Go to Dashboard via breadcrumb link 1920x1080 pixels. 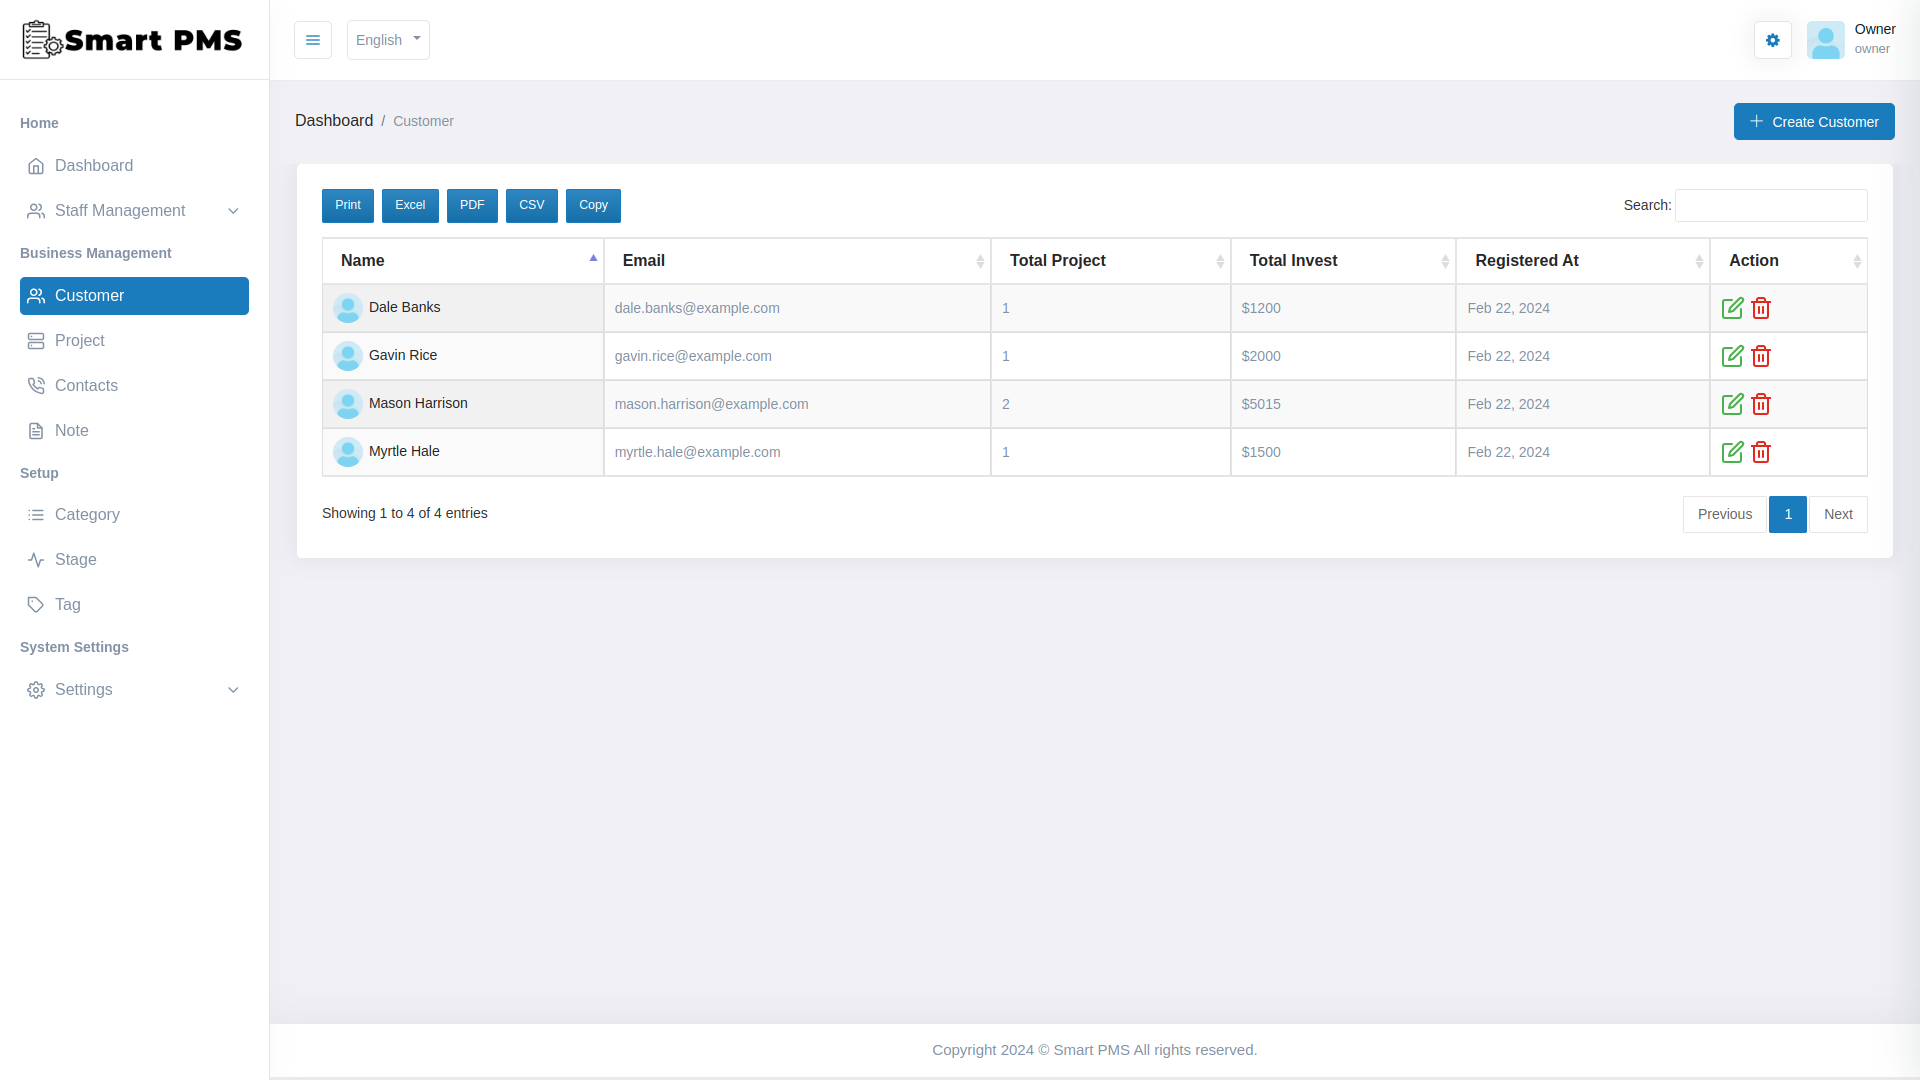pyautogui.click(x=334, y=120)
